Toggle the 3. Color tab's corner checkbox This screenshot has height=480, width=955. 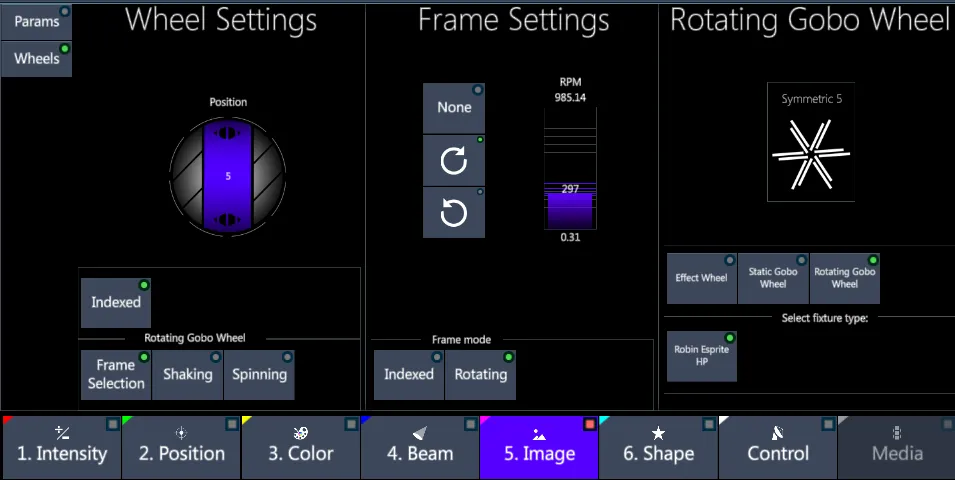click(x=351, y=424)
